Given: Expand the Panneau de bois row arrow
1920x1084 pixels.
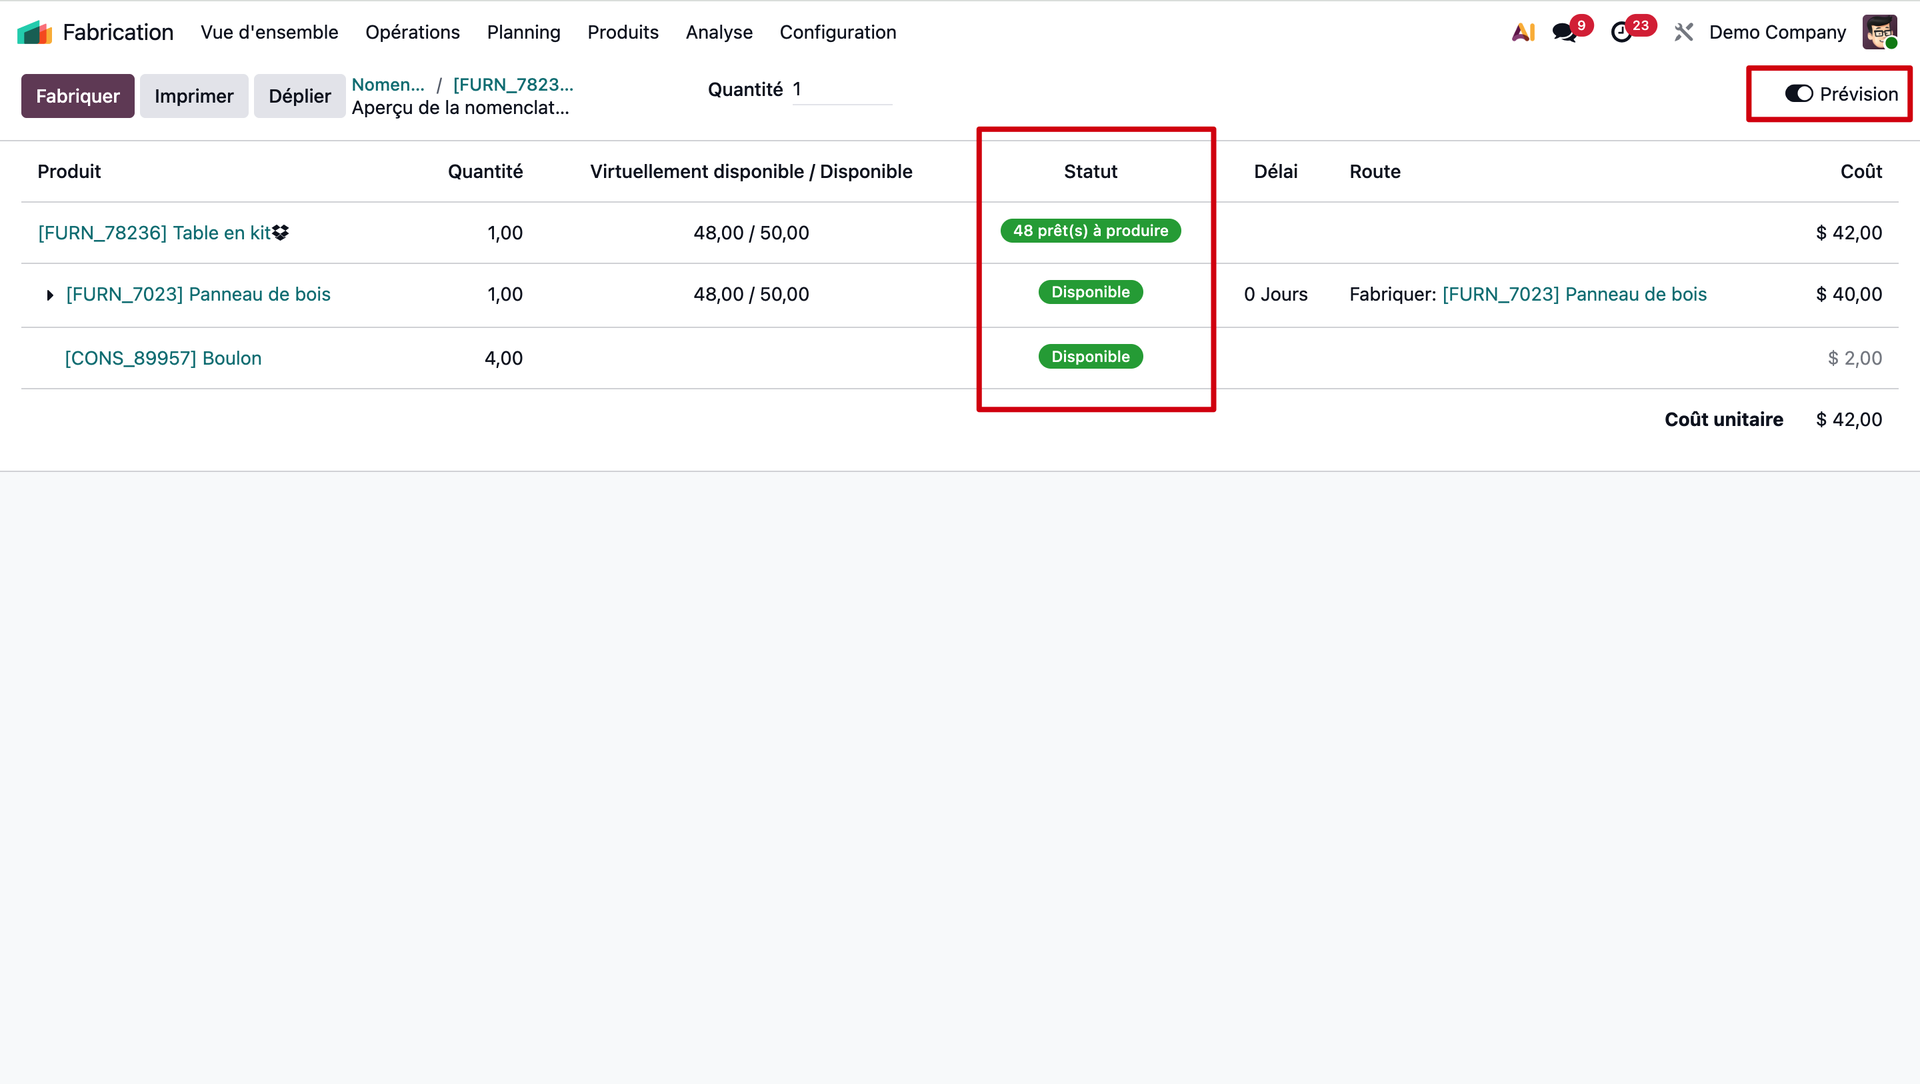Looking at the screenshot, I should [x=49, y=295].
